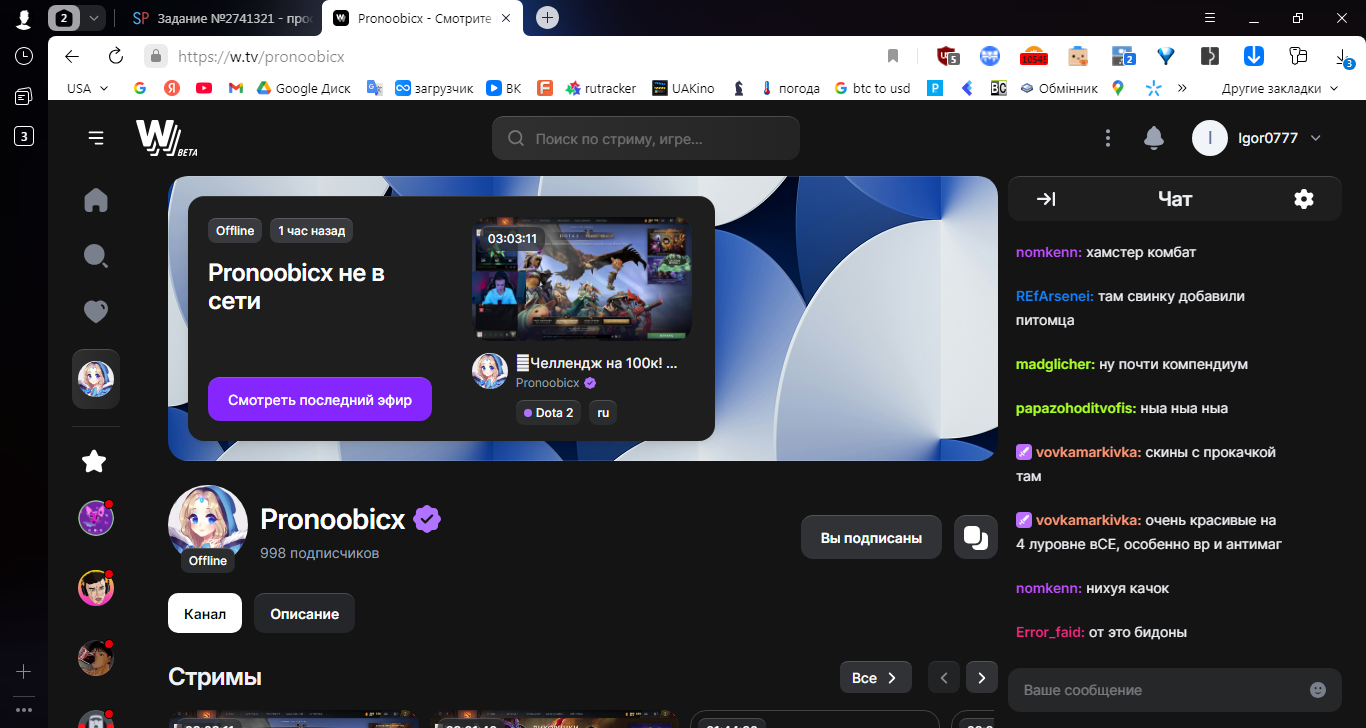Open the Igor0777 profile avatar circle
This screenshot has height=728, width=1366.
pos(1210,138)
